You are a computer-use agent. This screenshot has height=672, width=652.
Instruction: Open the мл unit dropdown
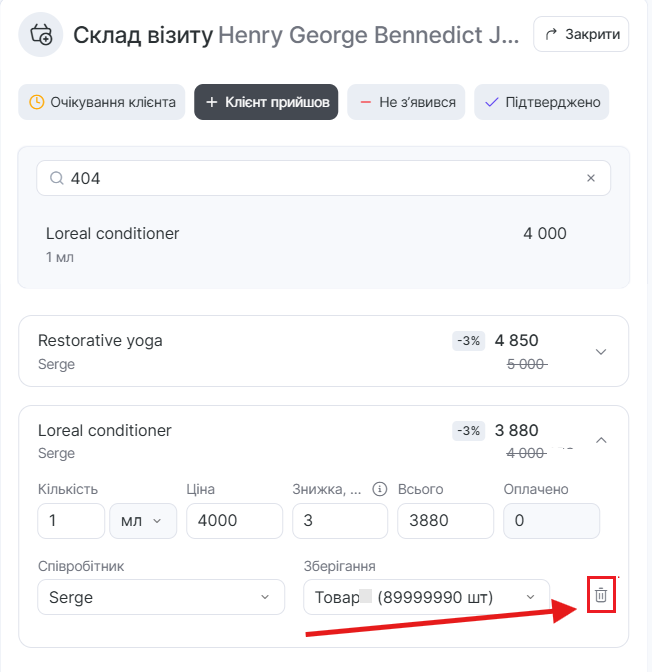143,521
